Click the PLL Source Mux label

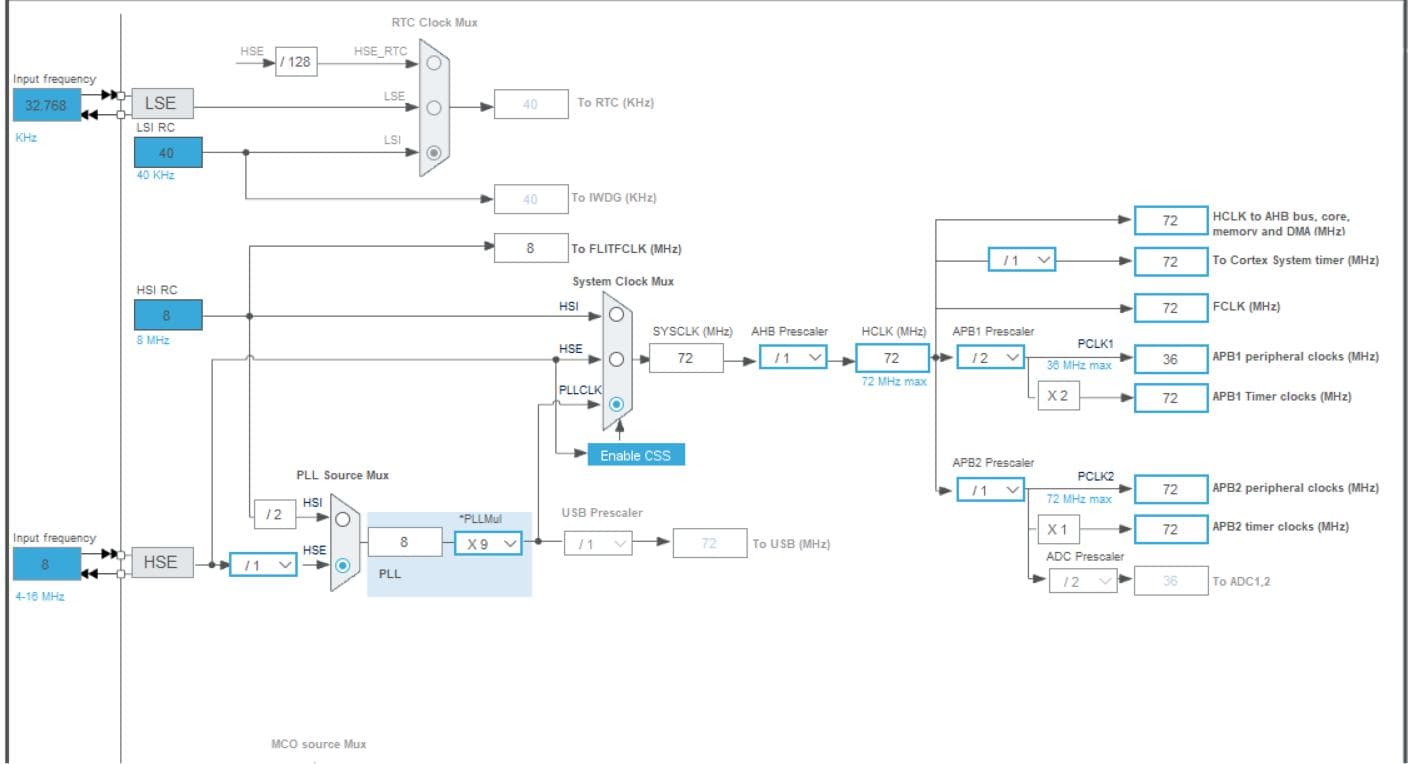click(x=343, y=475)
